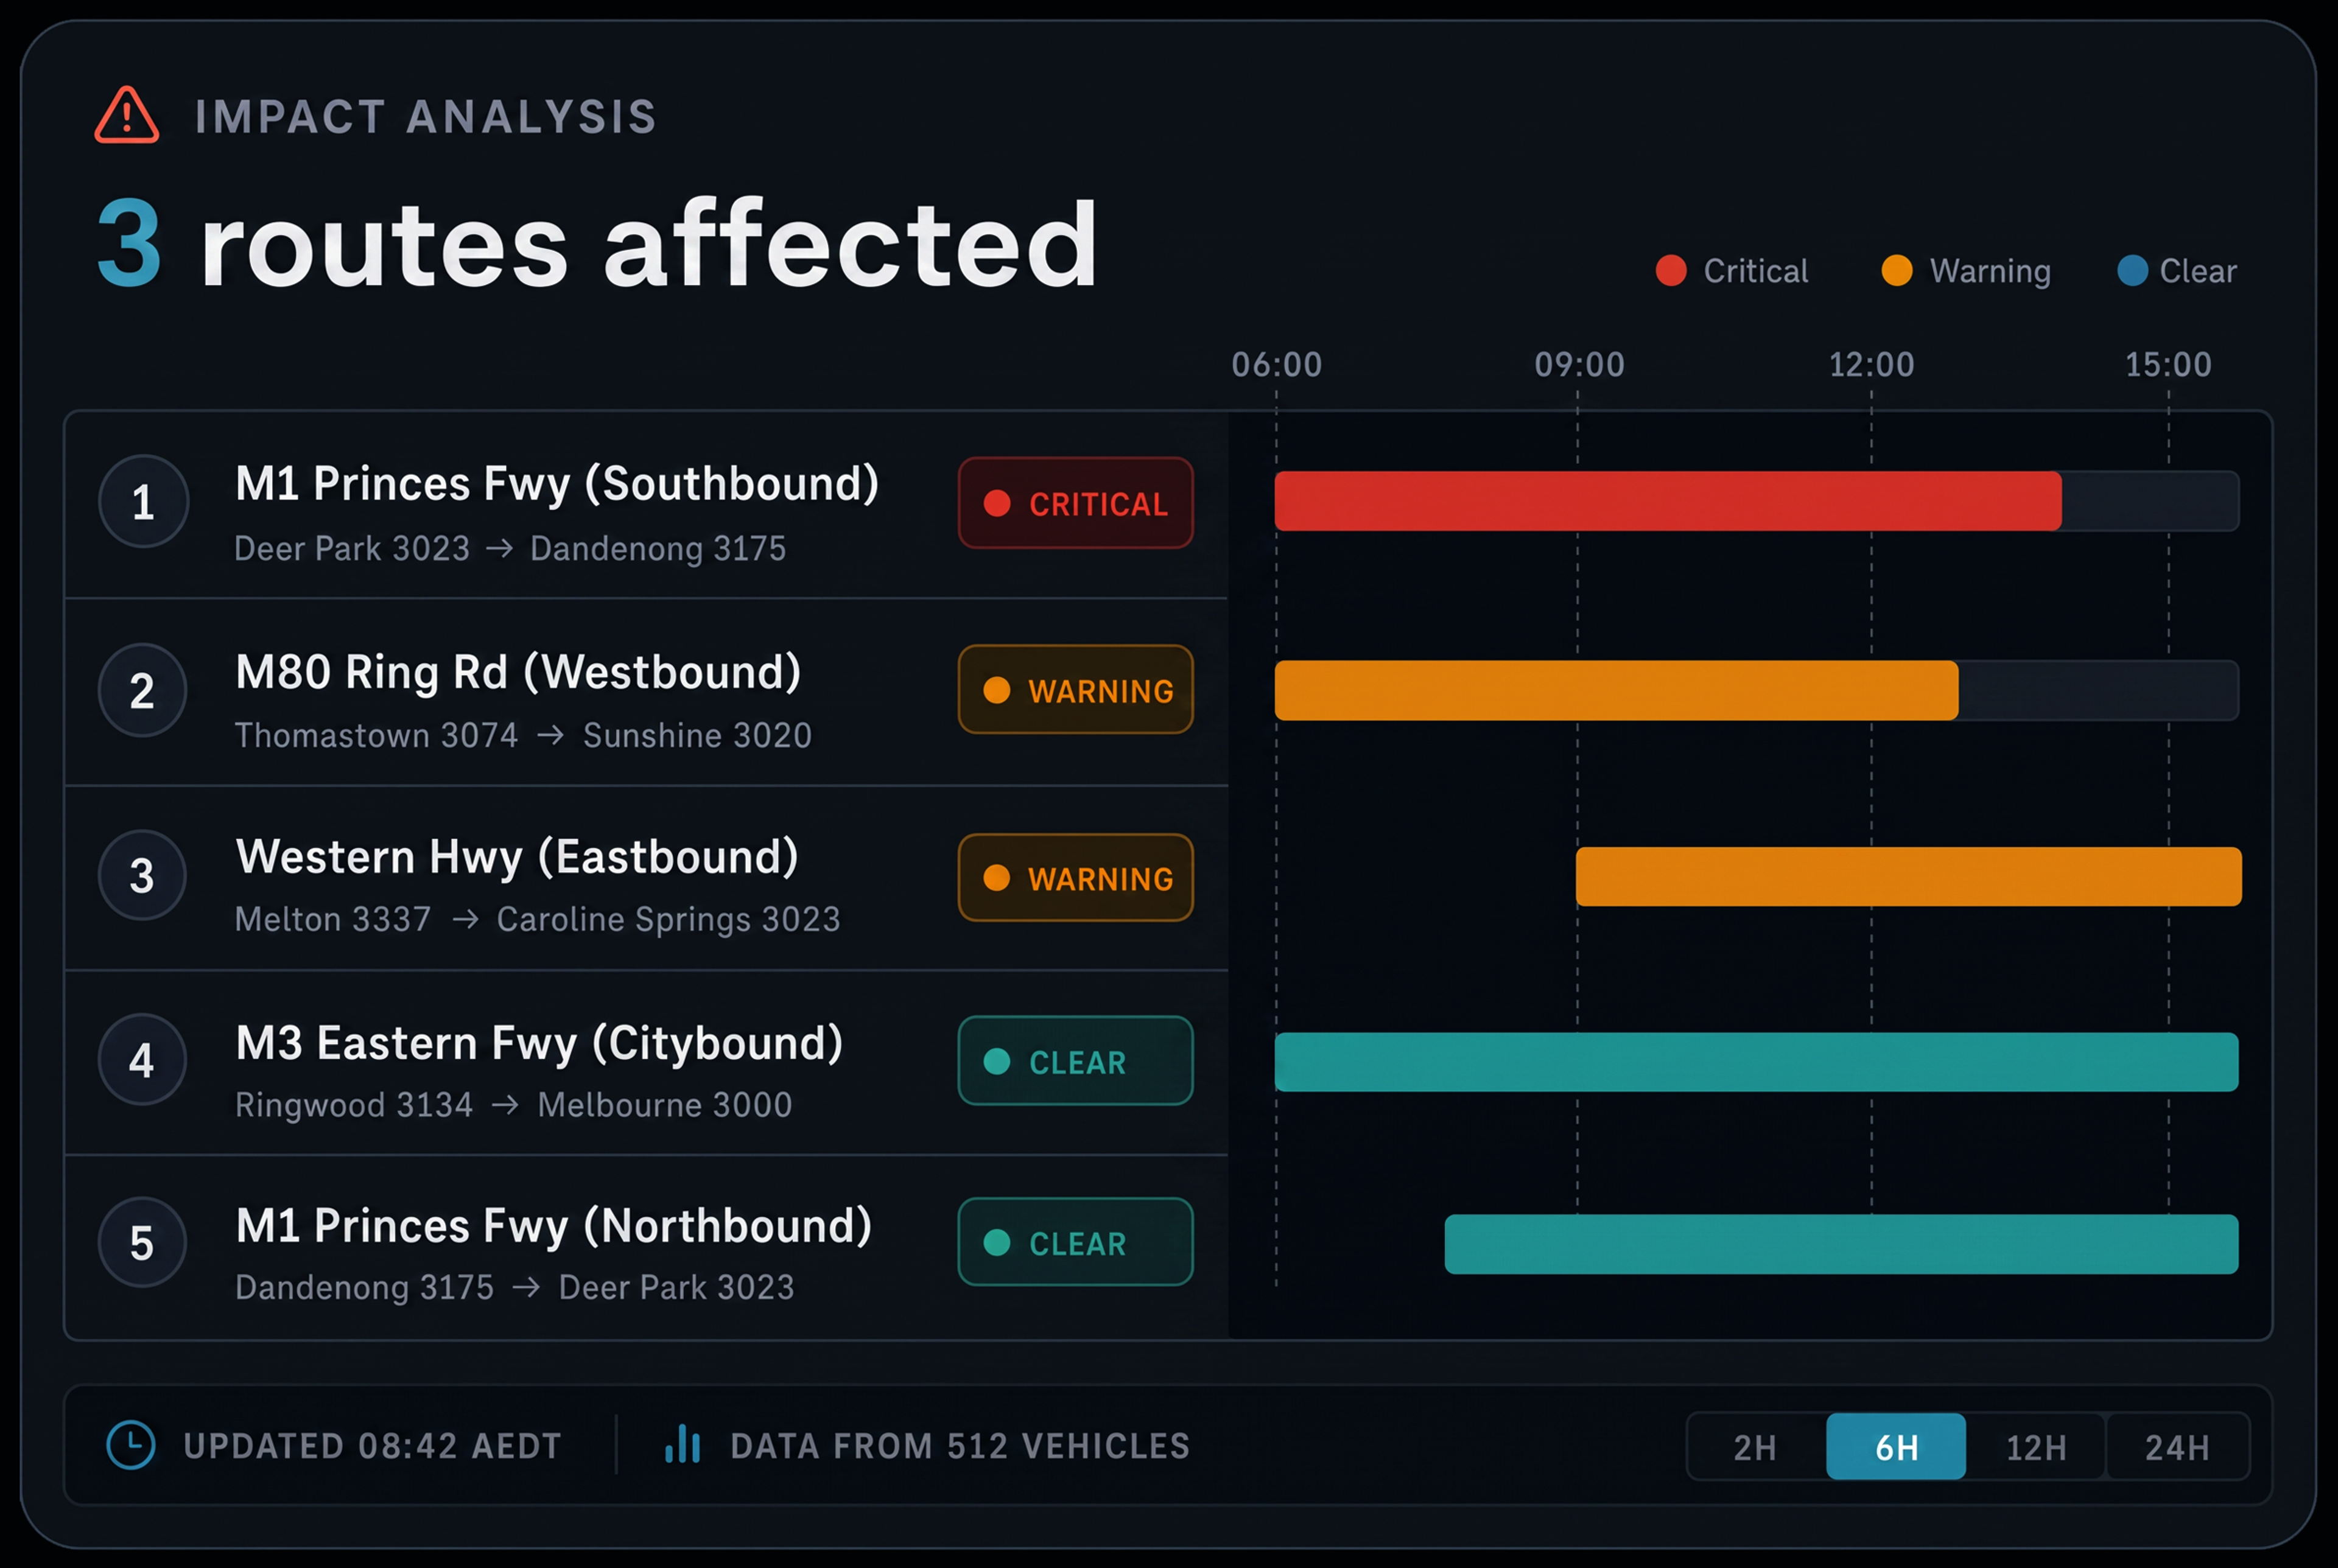Open M80 Ring Rd (Westbound) route
The width and height of the screenshot is (2338, 1568).
point(518,673)
